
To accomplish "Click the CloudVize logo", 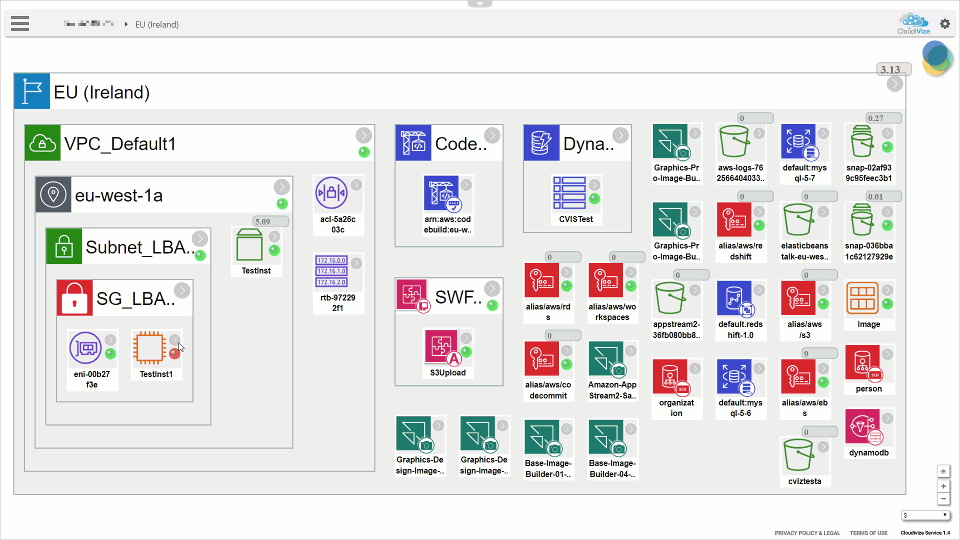I will 913,24.
